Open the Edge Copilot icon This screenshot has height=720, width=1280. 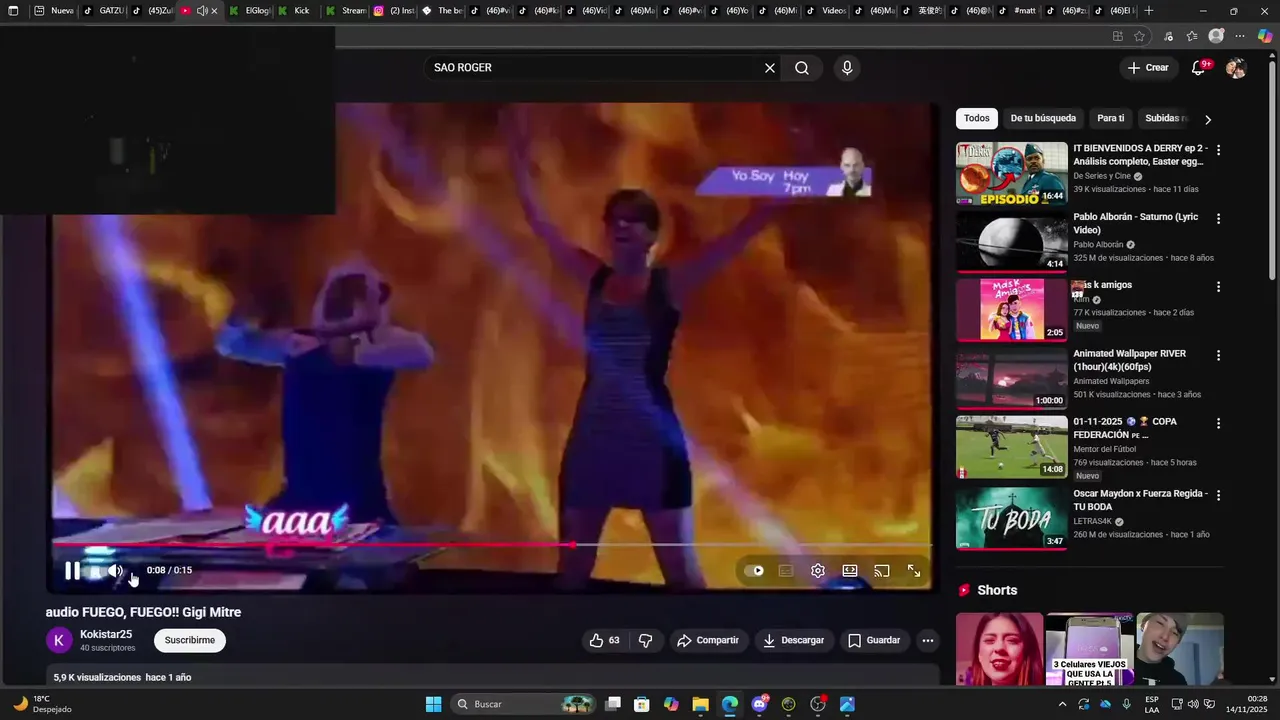coord(1265,36)
